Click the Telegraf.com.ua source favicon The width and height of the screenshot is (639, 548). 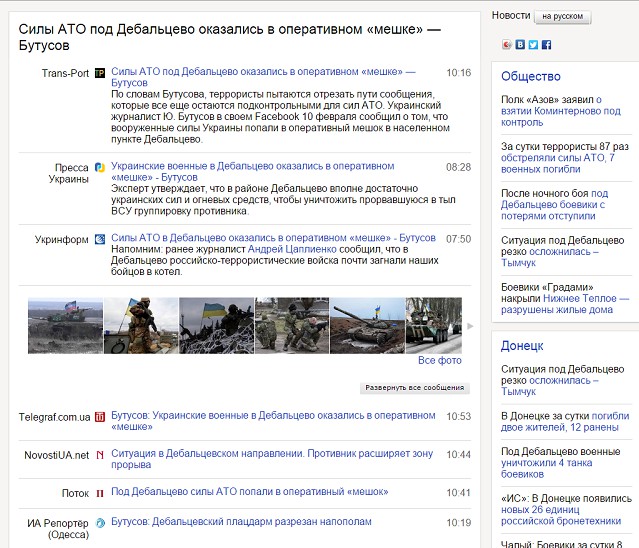coord(100,417)
